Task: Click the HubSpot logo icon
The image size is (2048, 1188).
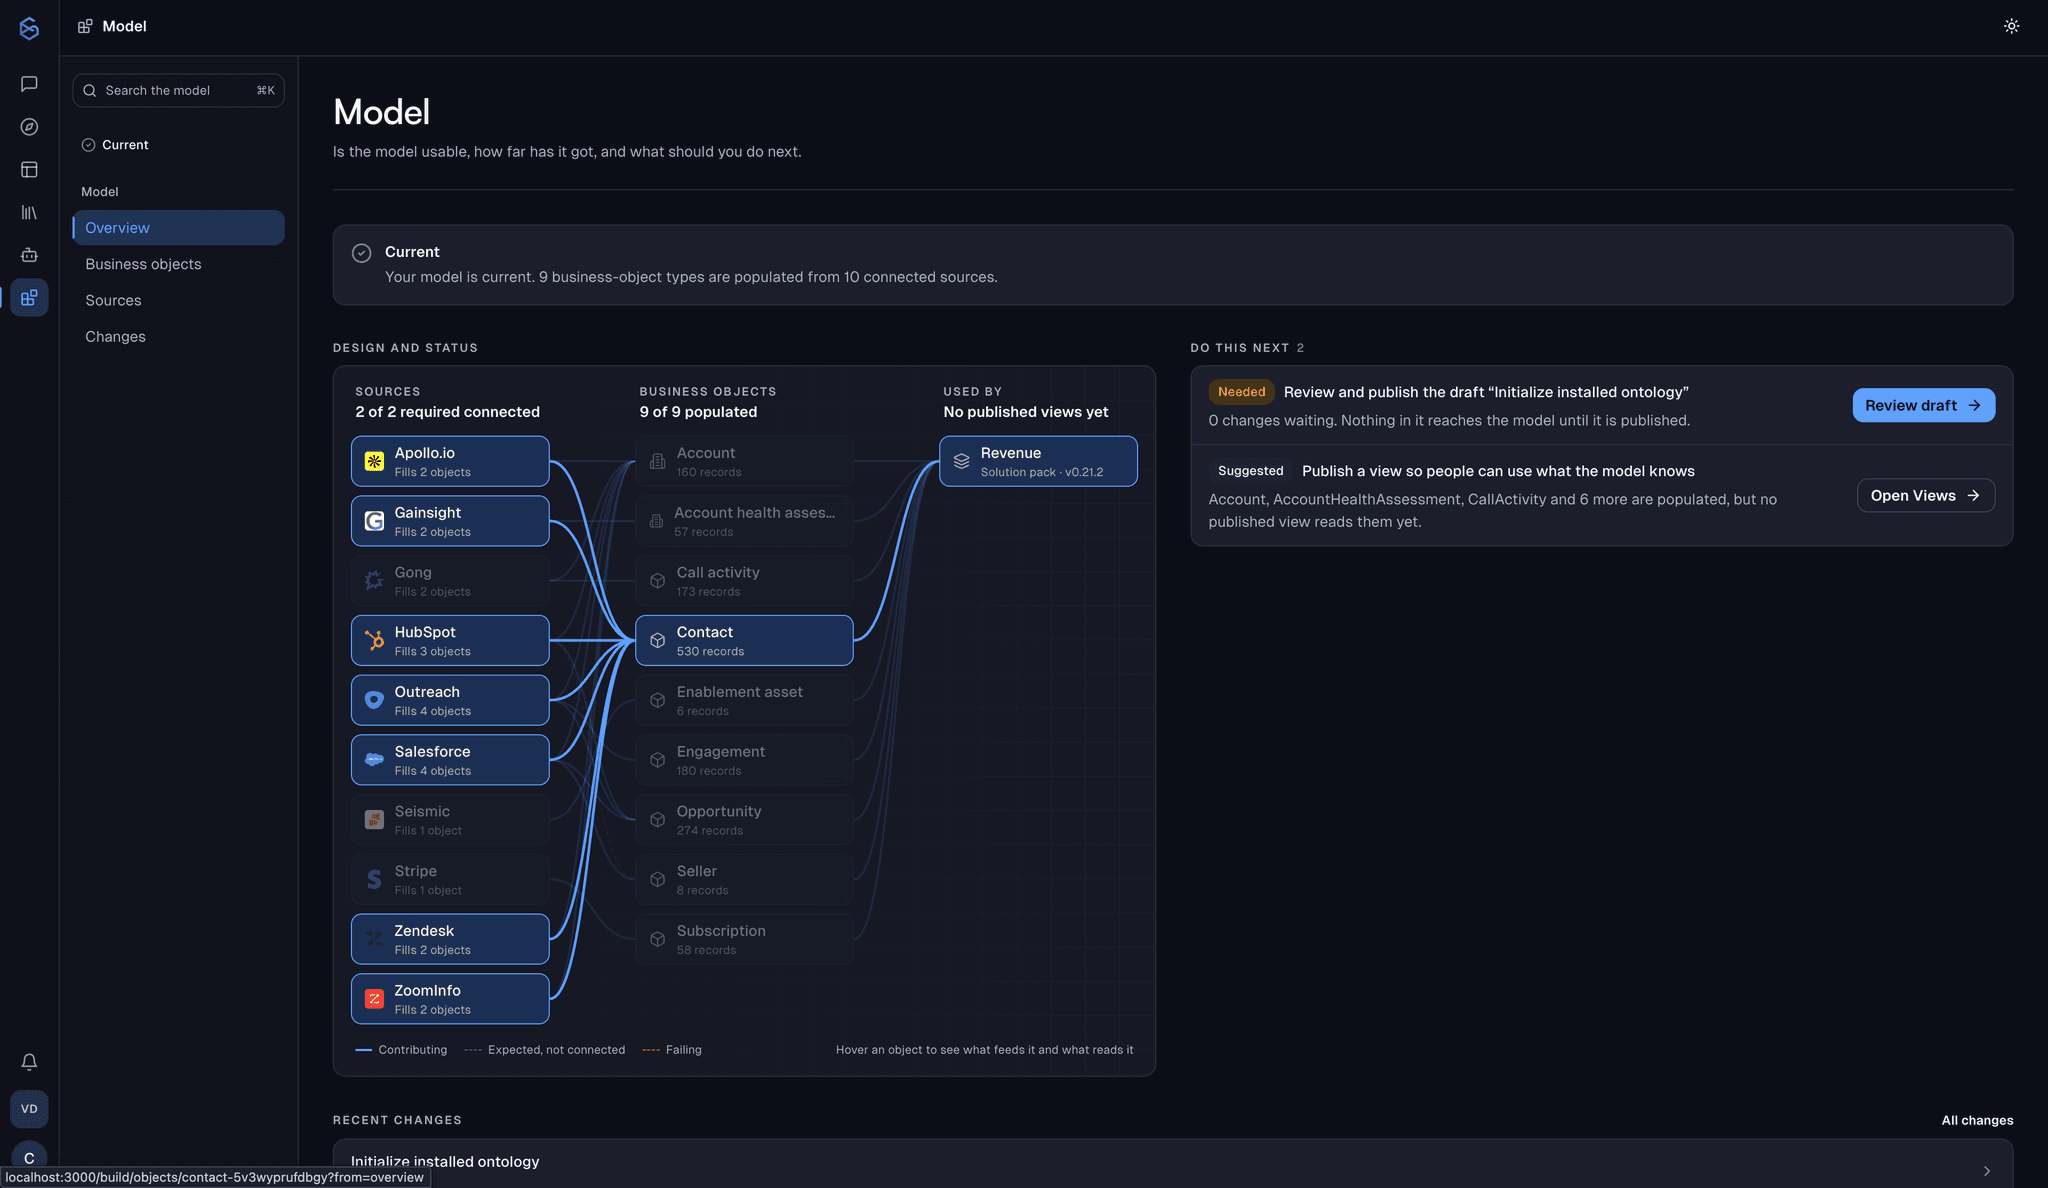Action: [x=374, y=640]
